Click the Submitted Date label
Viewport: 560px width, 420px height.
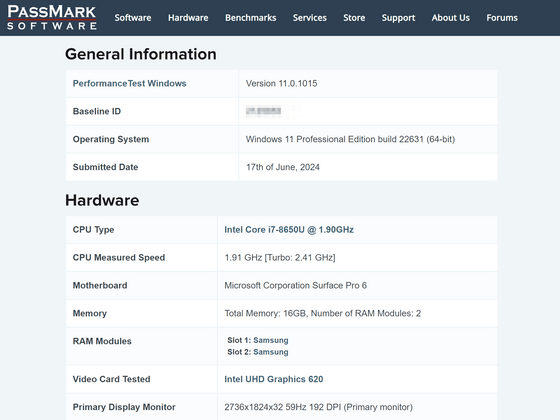tap(105, 167)
